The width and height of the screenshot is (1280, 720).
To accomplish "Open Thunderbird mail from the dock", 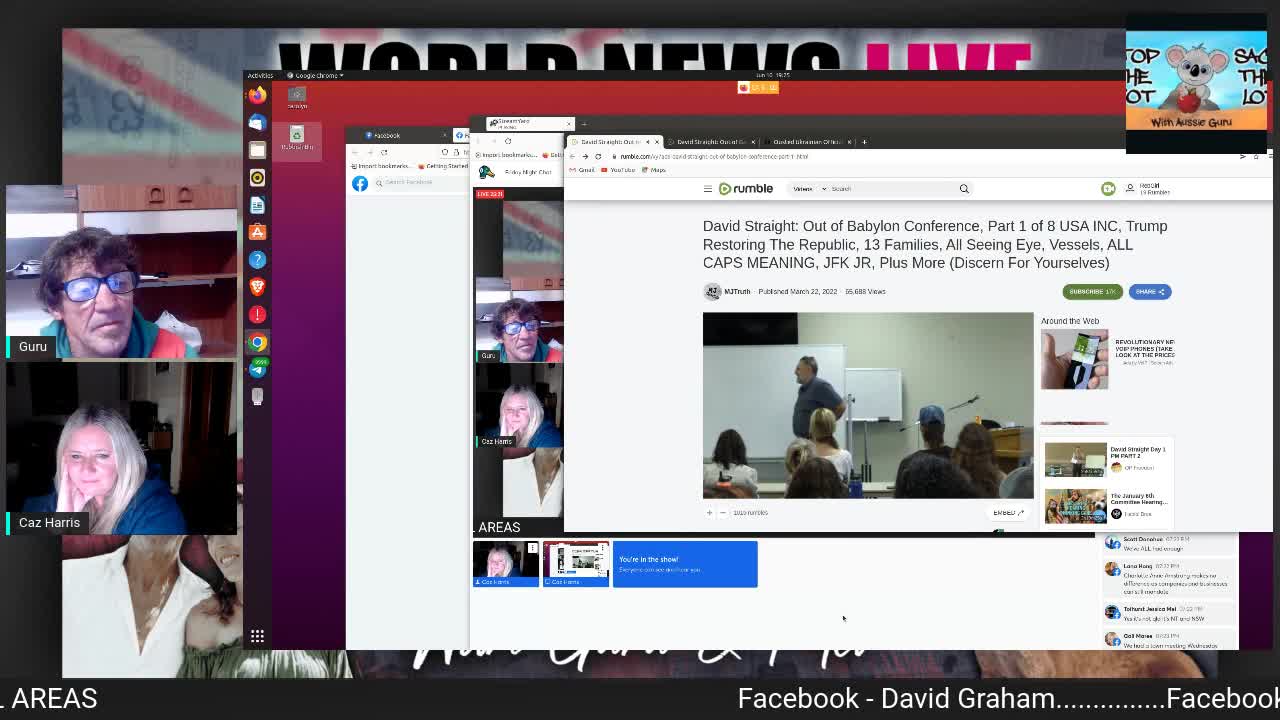I will (257, 122).
